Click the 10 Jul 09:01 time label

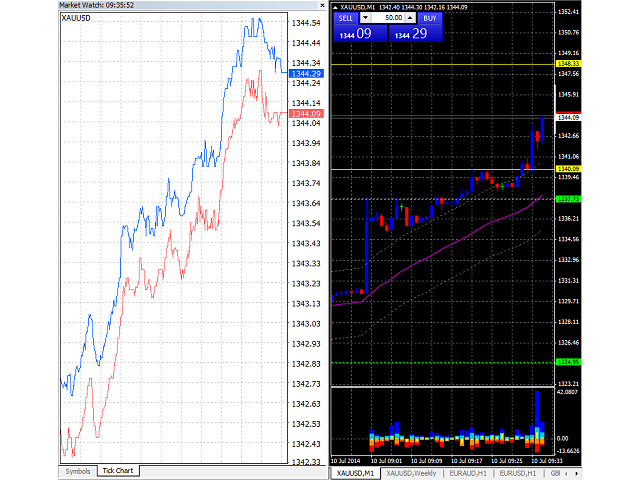click(x=386, y=461)
